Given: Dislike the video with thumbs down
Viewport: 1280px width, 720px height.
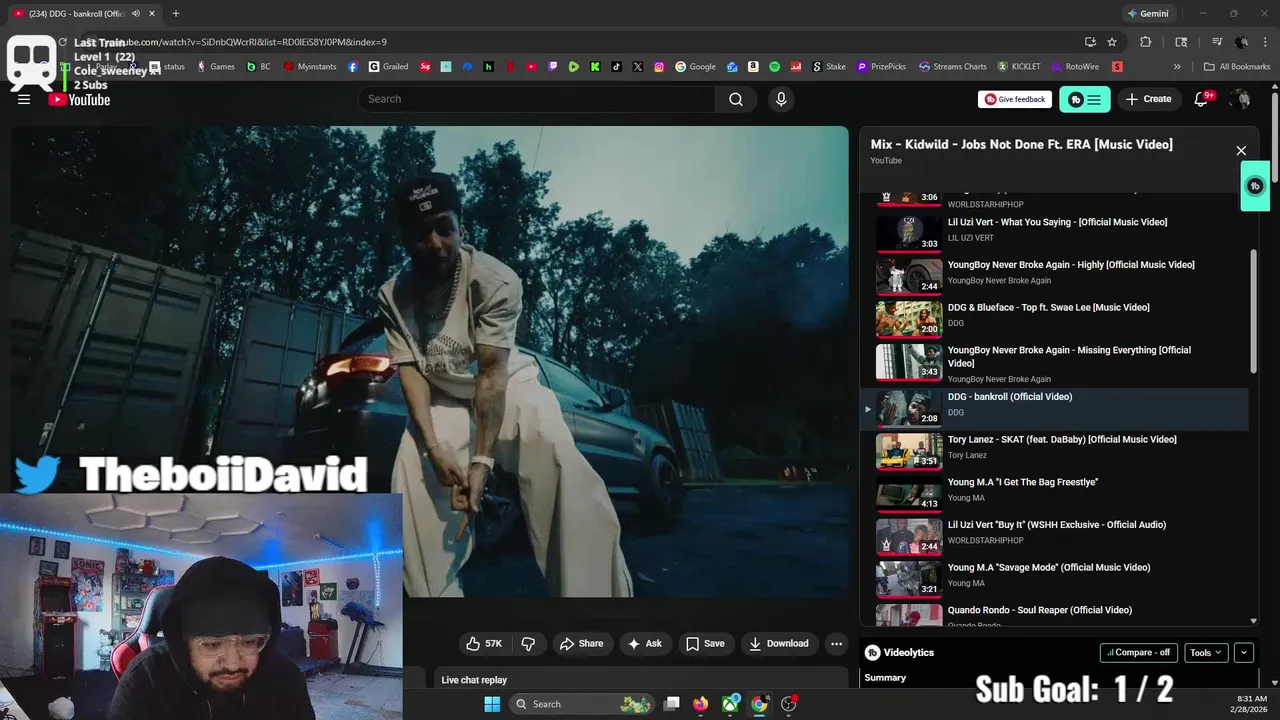Looking at the screenshot, I should pyautogui.click(x=529, y=644).
